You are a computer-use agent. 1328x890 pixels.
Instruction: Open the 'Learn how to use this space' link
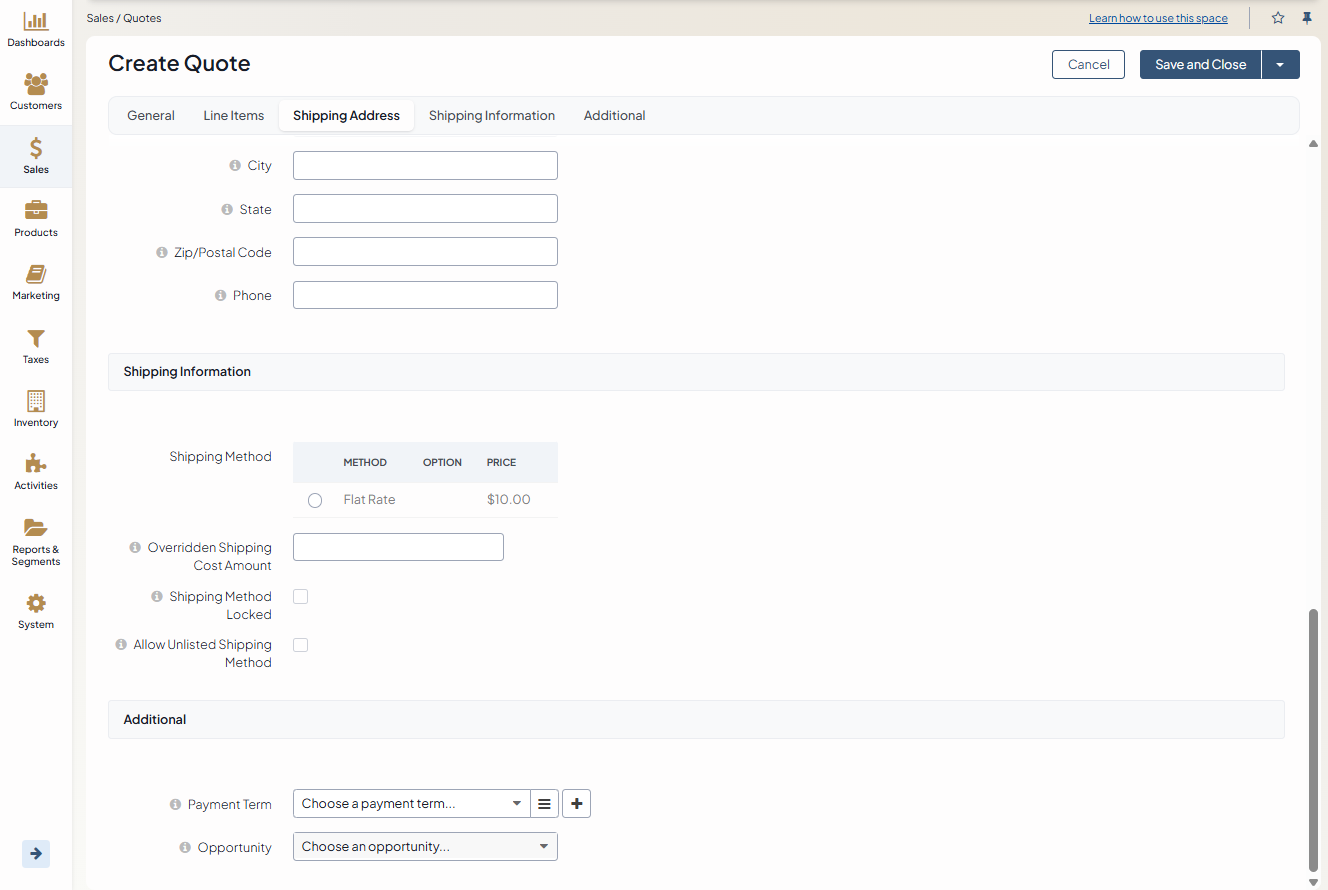coord(1158,18)
